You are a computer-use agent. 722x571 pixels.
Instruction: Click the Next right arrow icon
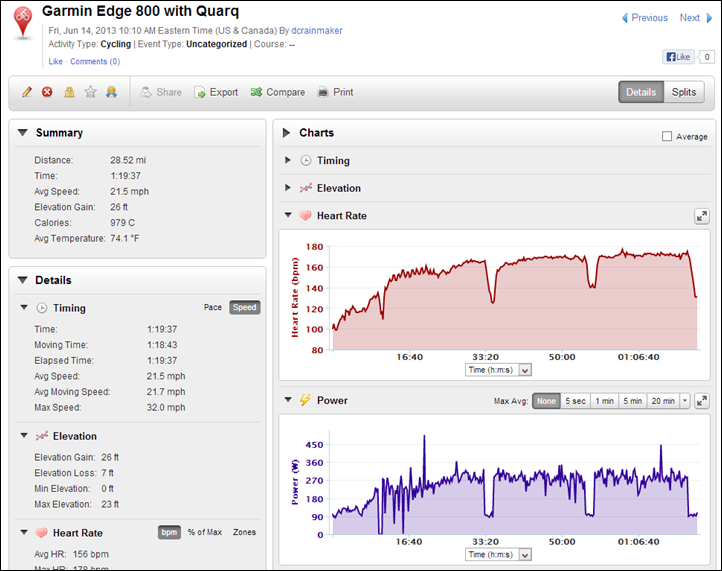[710, 18]
